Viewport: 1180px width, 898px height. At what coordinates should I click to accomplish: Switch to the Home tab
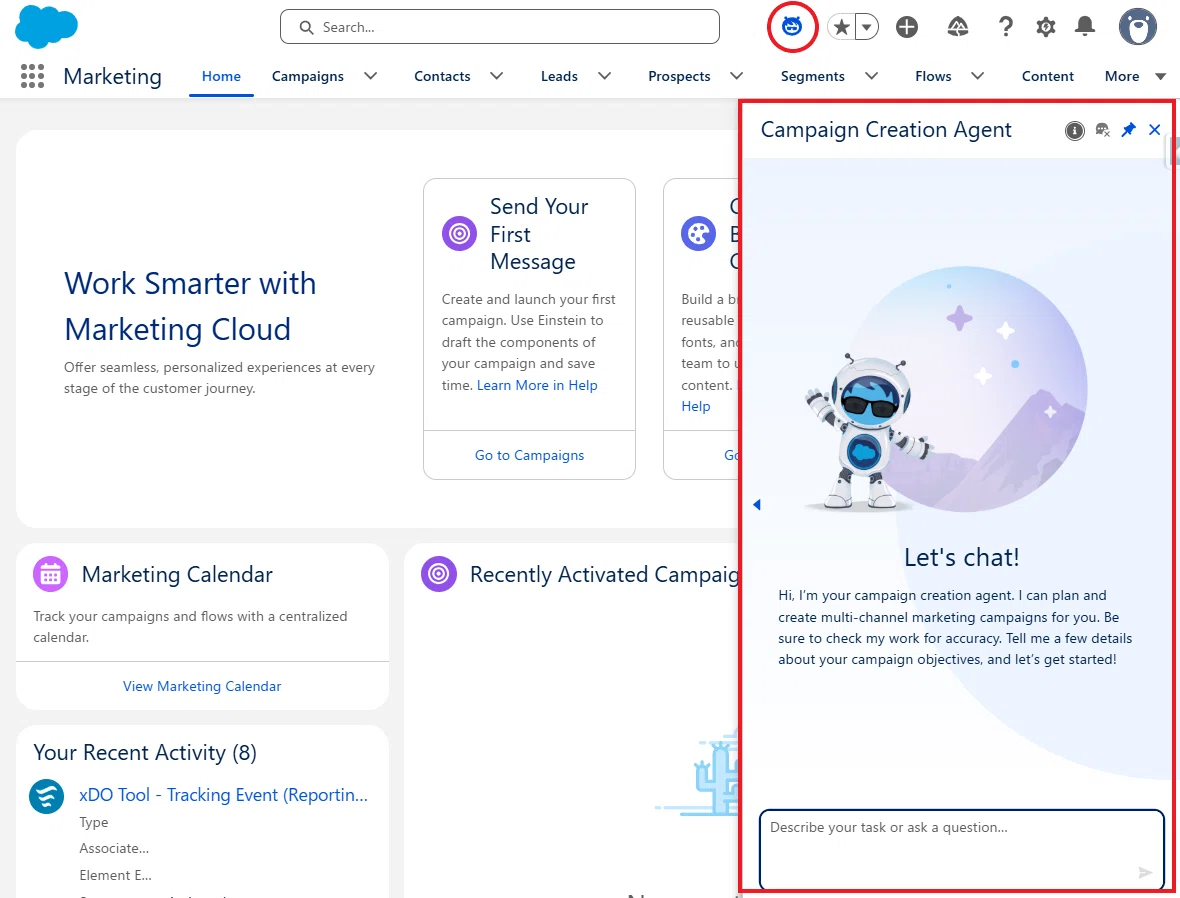click(221, 76)
